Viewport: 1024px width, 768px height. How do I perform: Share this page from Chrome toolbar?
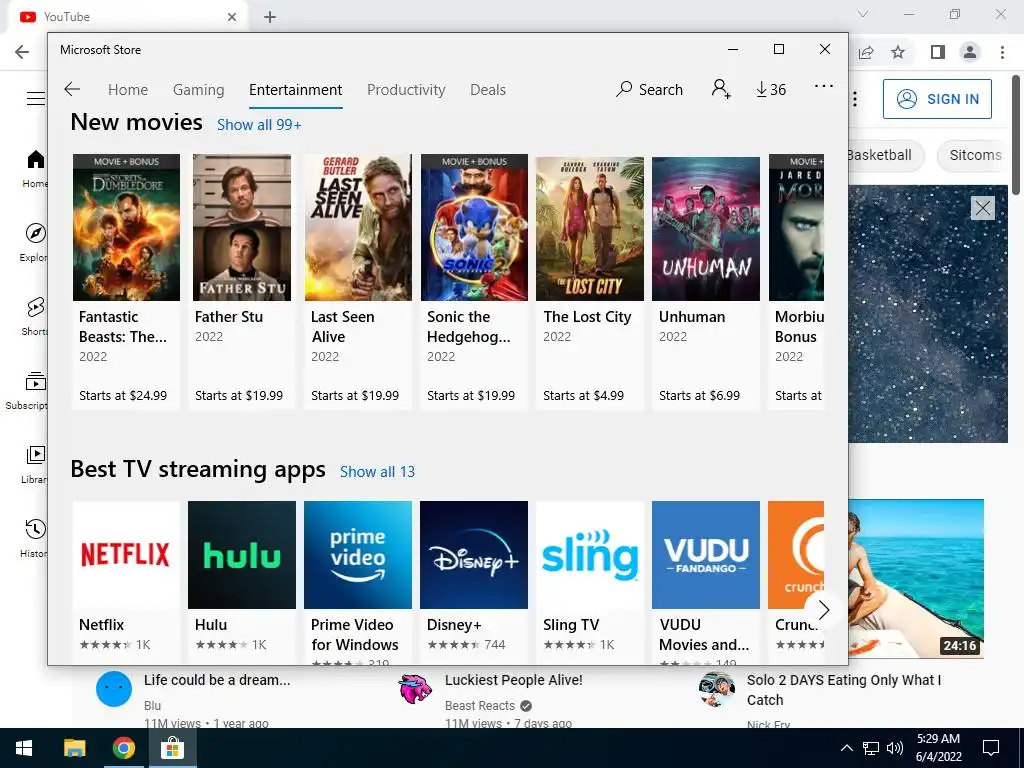[866, 52]
